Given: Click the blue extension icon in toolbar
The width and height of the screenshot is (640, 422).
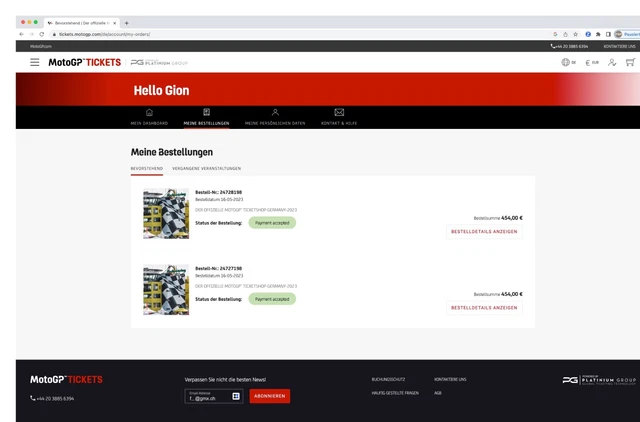Looking at the screenshot, I should coord(588,34).
